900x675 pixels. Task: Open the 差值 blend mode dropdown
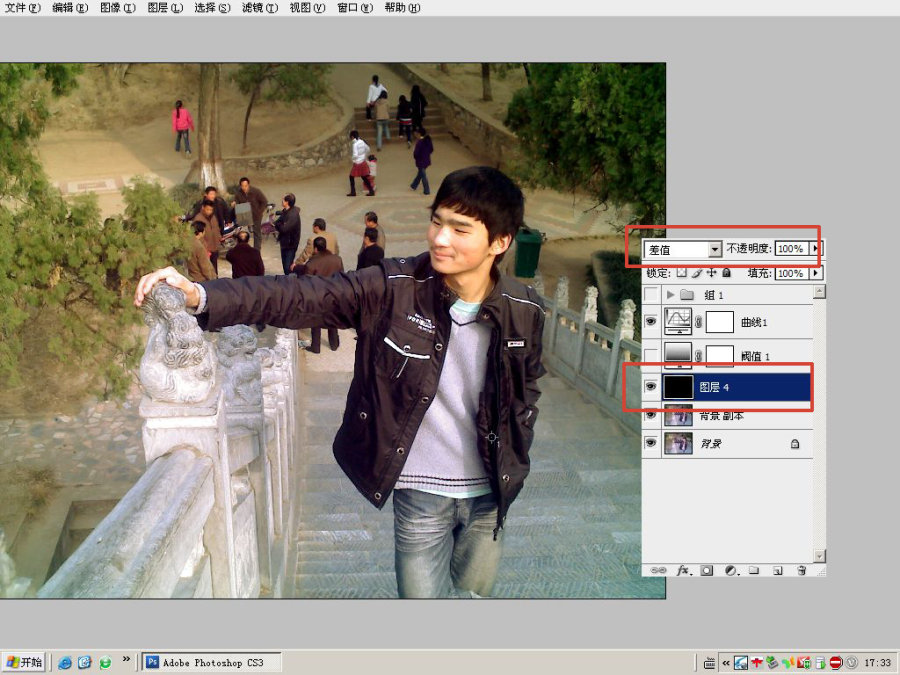(x=682, y=249)
